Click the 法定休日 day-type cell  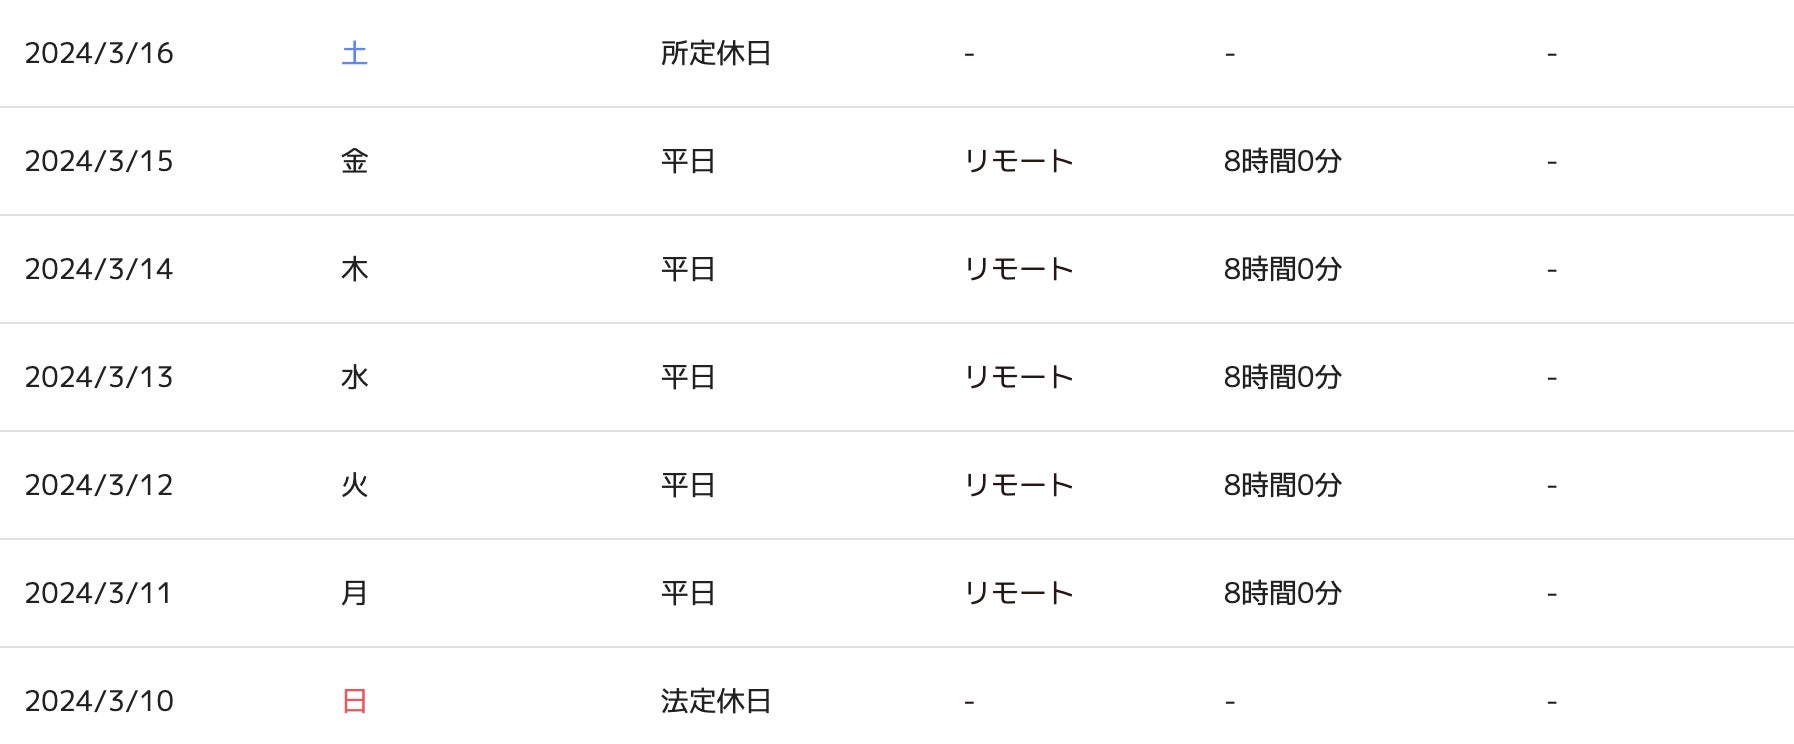716,701
